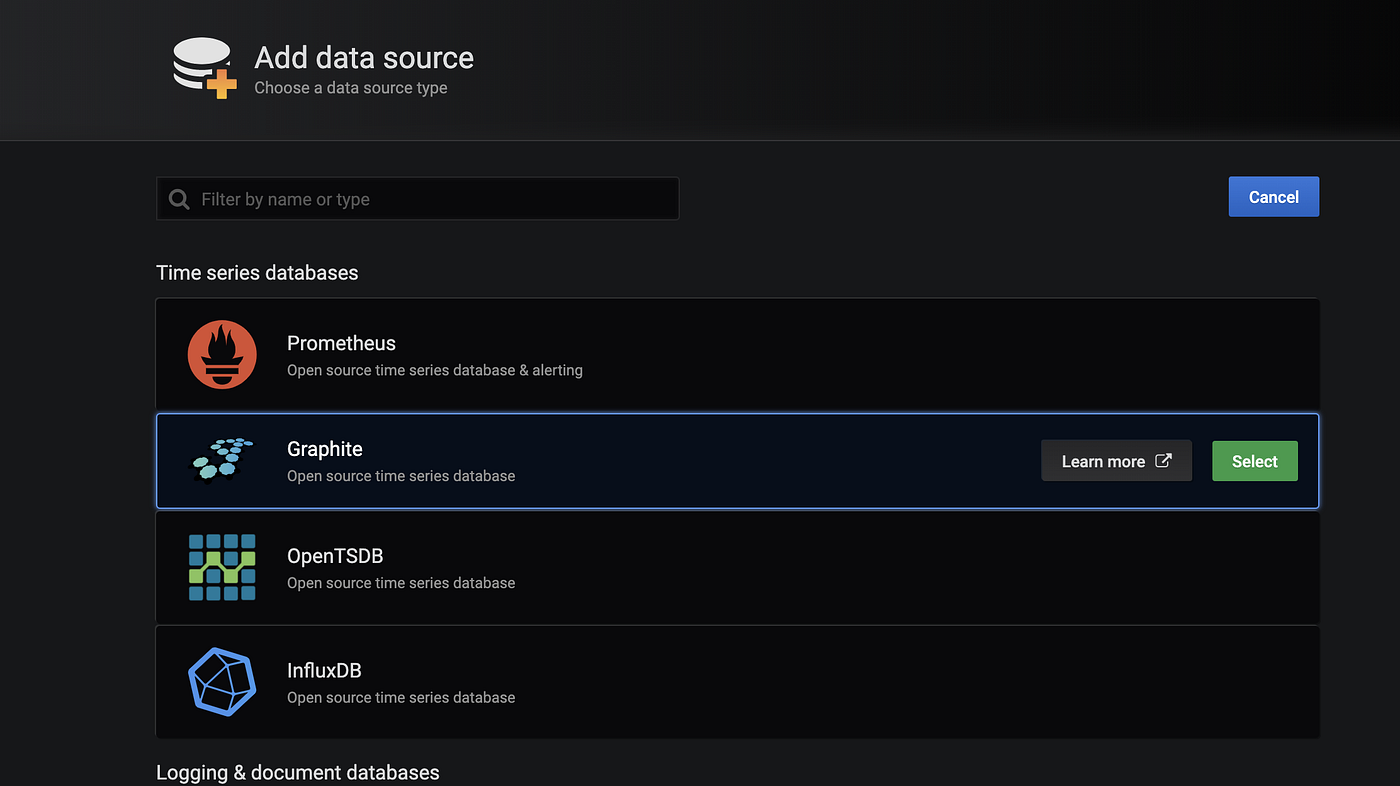Click the Prometheus description mentioning alerting
The image size is (1400, 786).
[x=435, y=370]
